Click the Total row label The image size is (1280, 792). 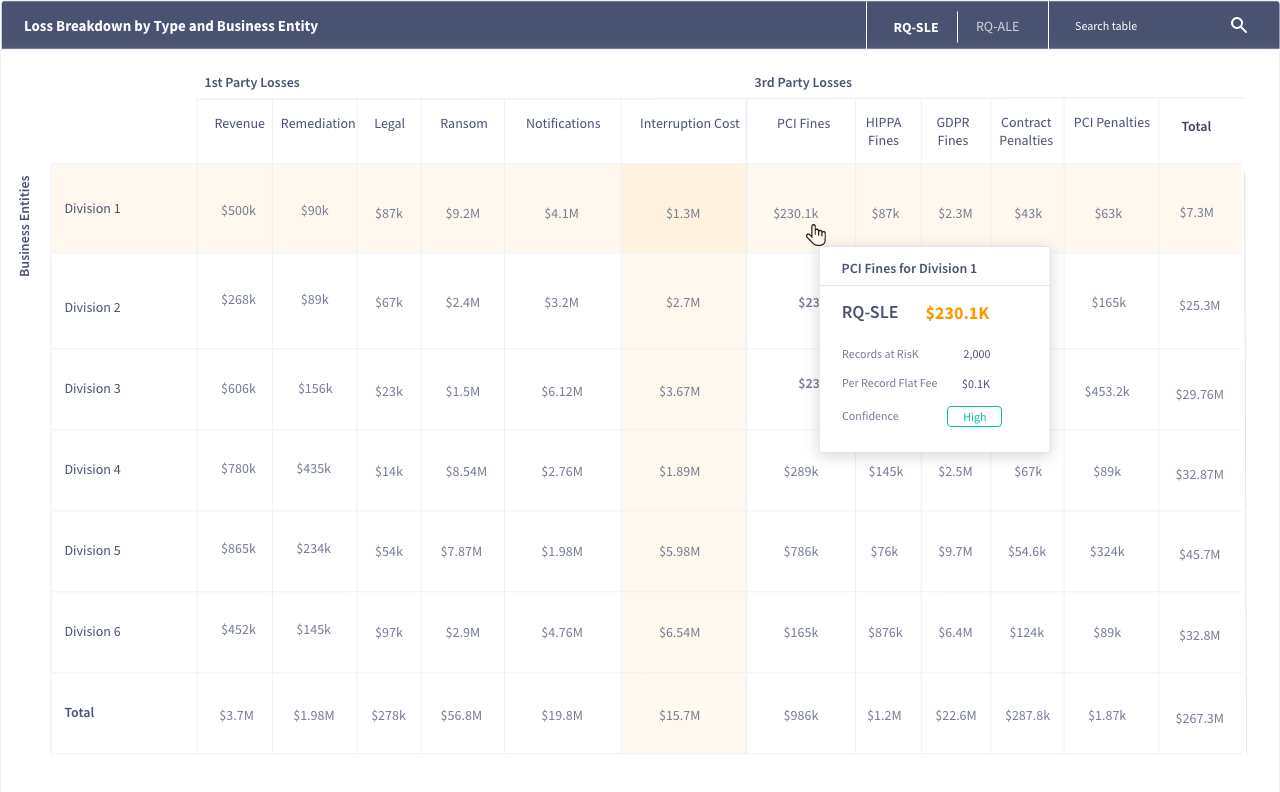pyautogui.click(x=79, y=713)
